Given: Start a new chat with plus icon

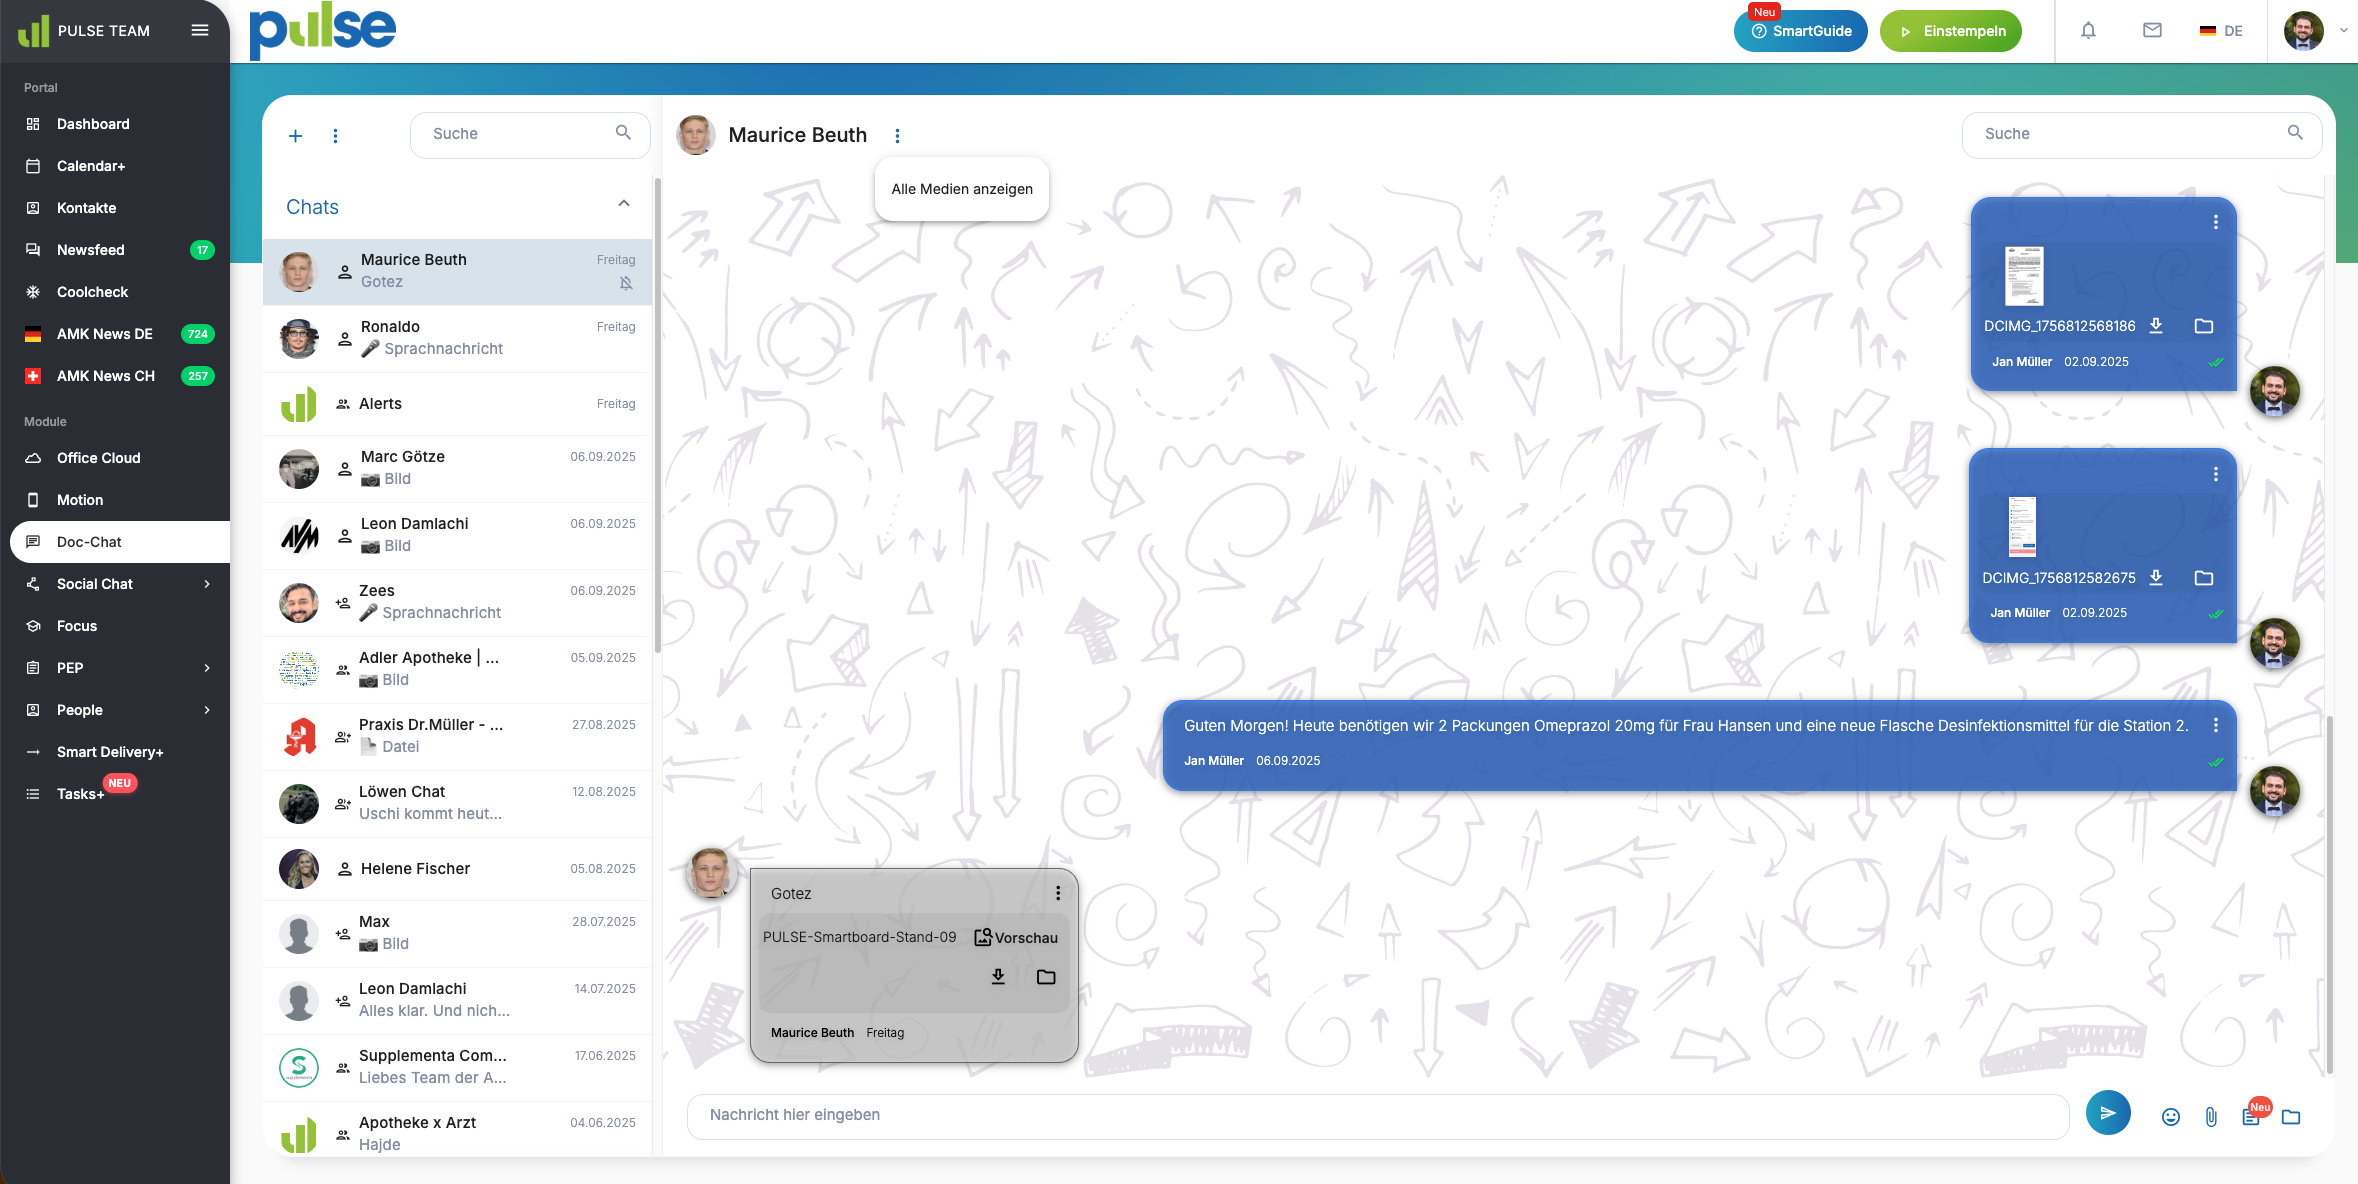Looking at the screenshot, I should click(x=295, y=136).
